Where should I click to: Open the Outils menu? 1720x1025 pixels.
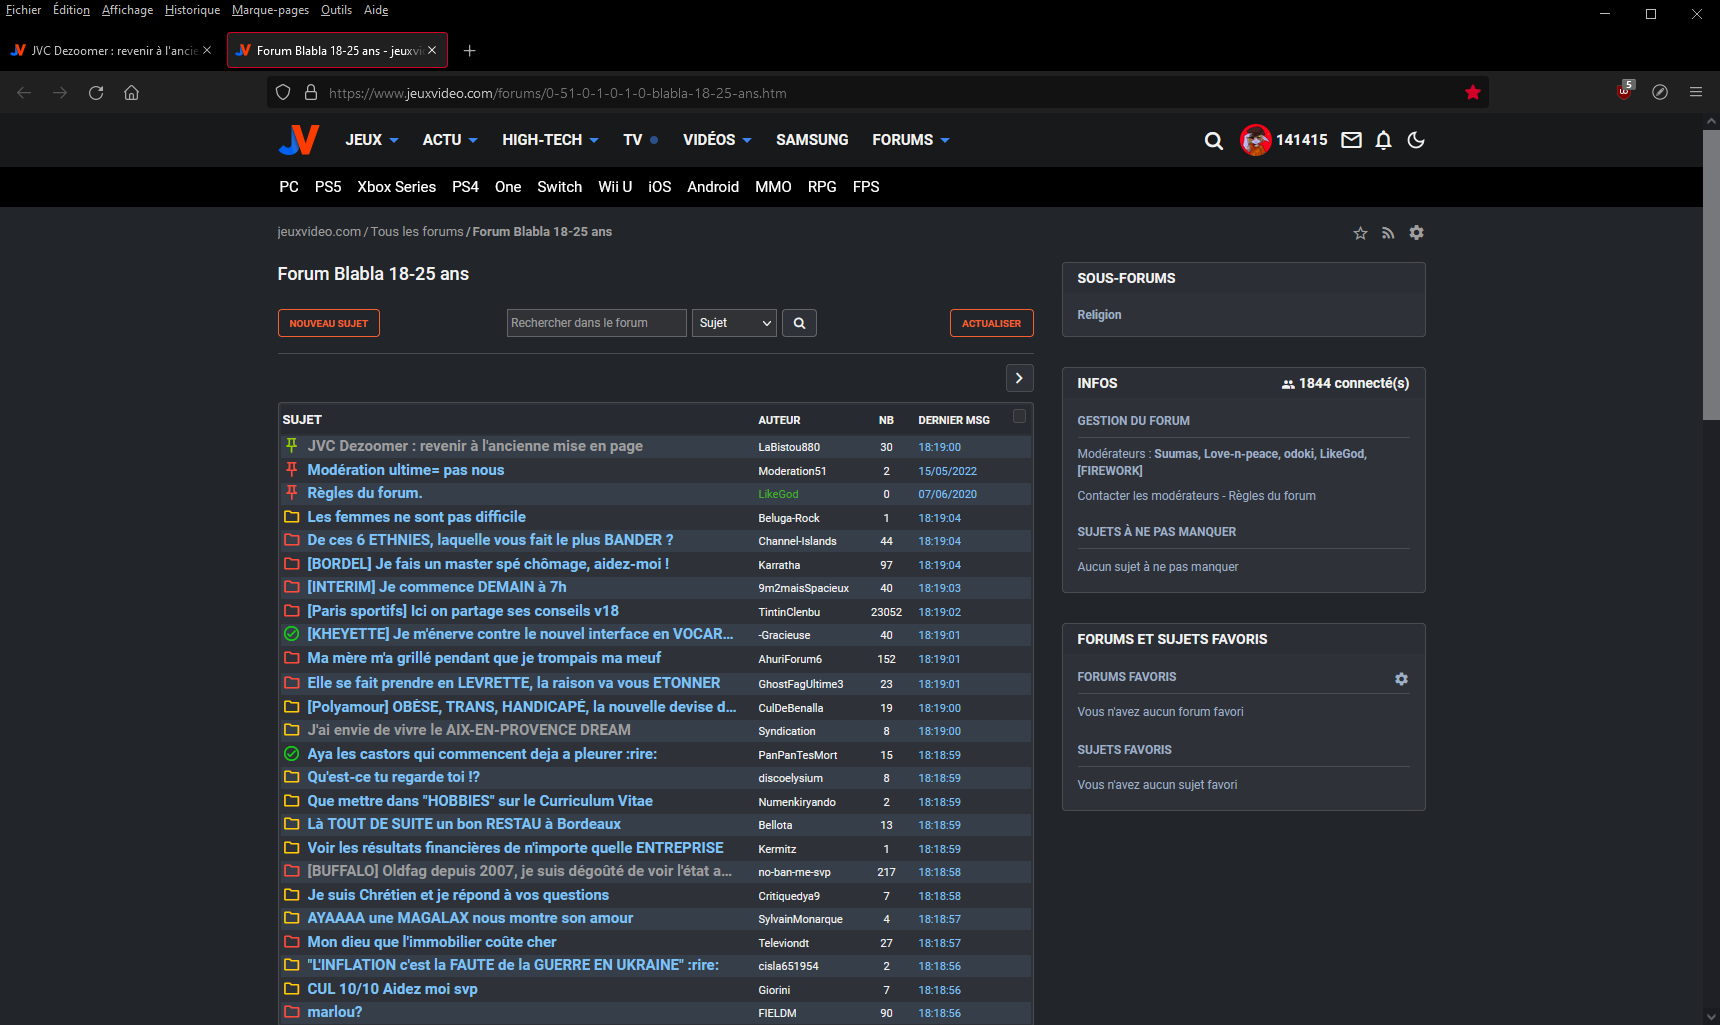click(x=336, y=10)
